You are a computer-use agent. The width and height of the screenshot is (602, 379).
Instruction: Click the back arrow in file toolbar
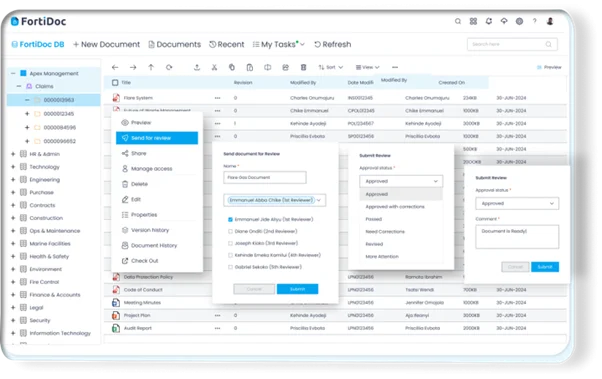[115, 68]
